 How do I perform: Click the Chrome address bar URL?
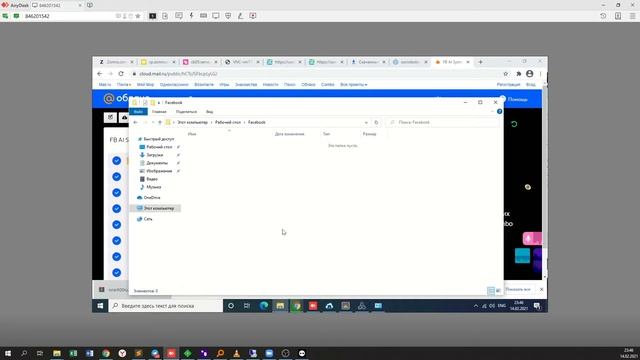pyautogui.click(x=178, y=74)
